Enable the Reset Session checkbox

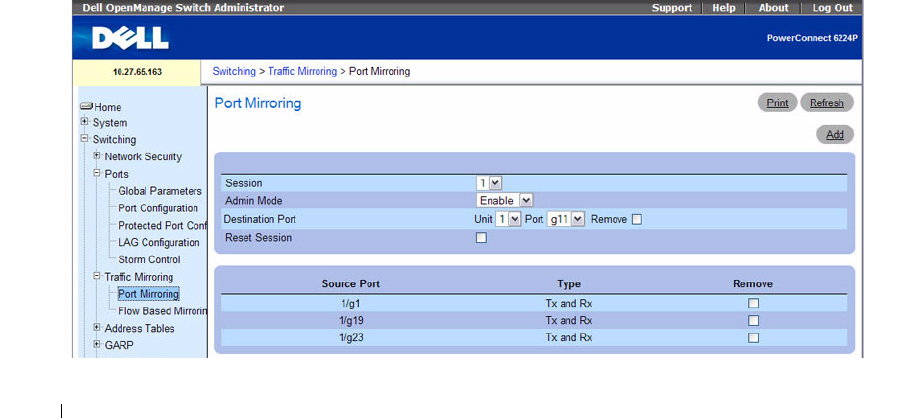(481, 238)
